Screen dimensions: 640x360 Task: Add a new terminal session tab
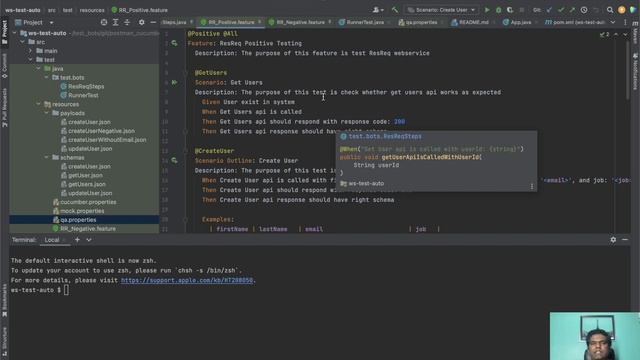[77, 240]
